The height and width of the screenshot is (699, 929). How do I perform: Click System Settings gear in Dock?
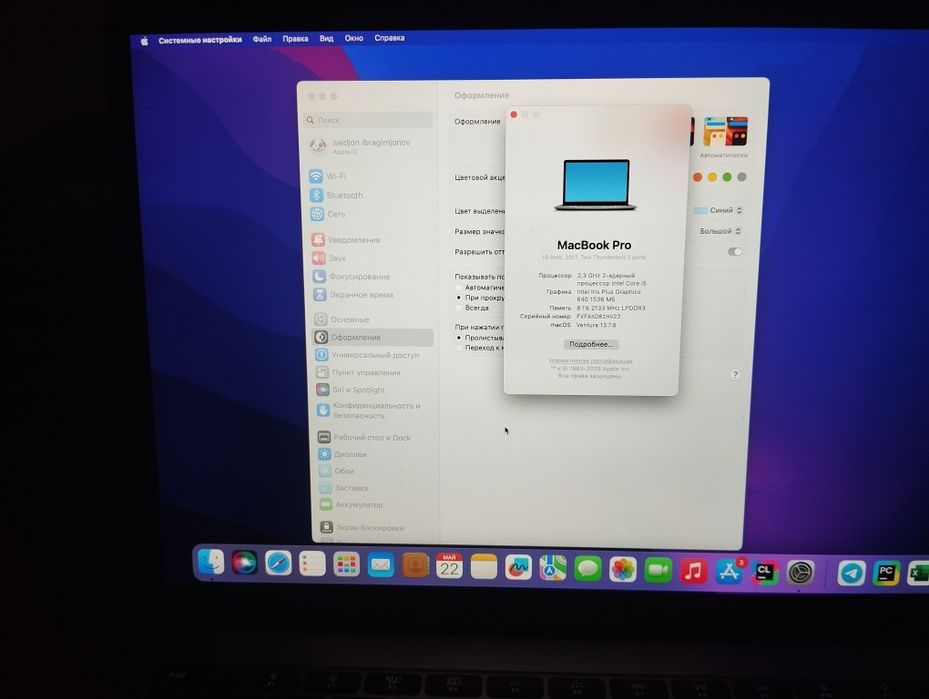(x=800, y=573)
